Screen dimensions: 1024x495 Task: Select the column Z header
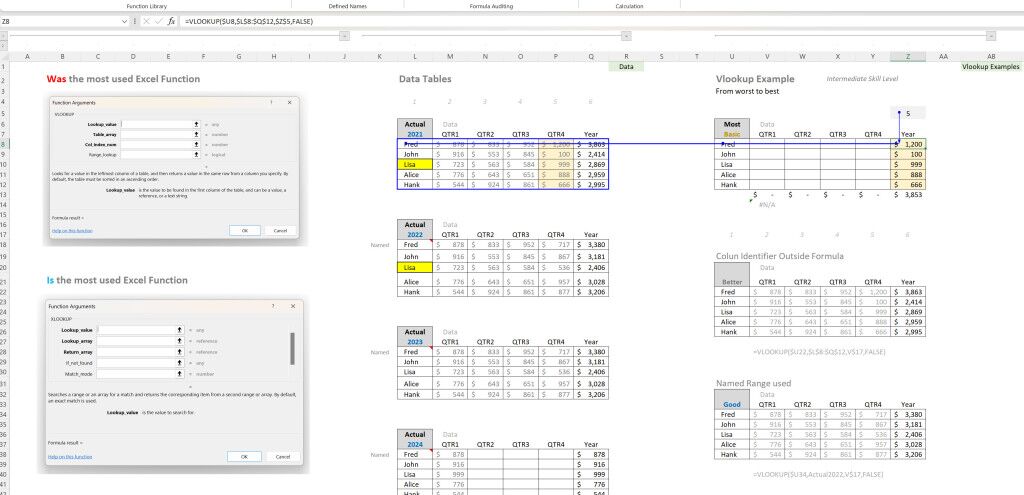coord(907,57)
